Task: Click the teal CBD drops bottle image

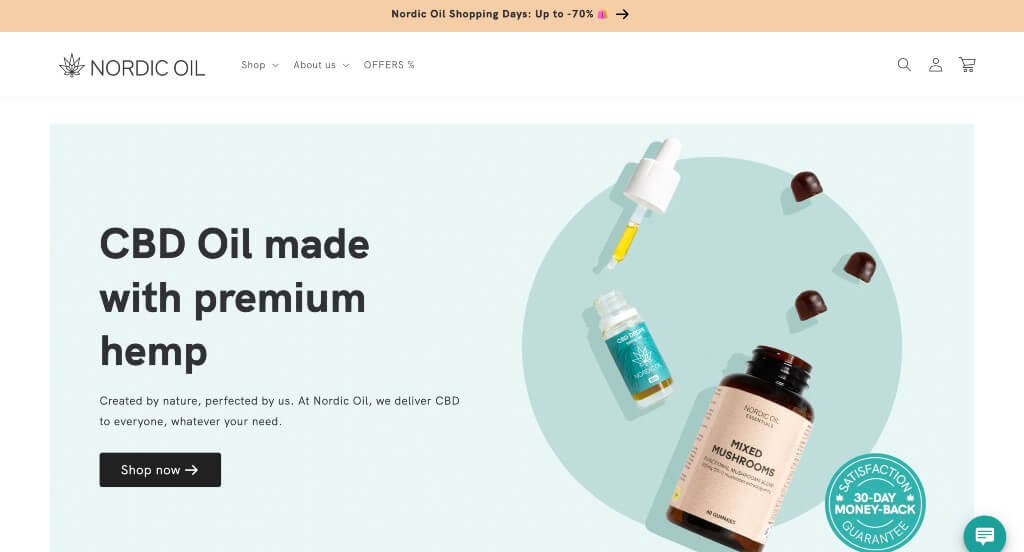Action: coord(633,350)
